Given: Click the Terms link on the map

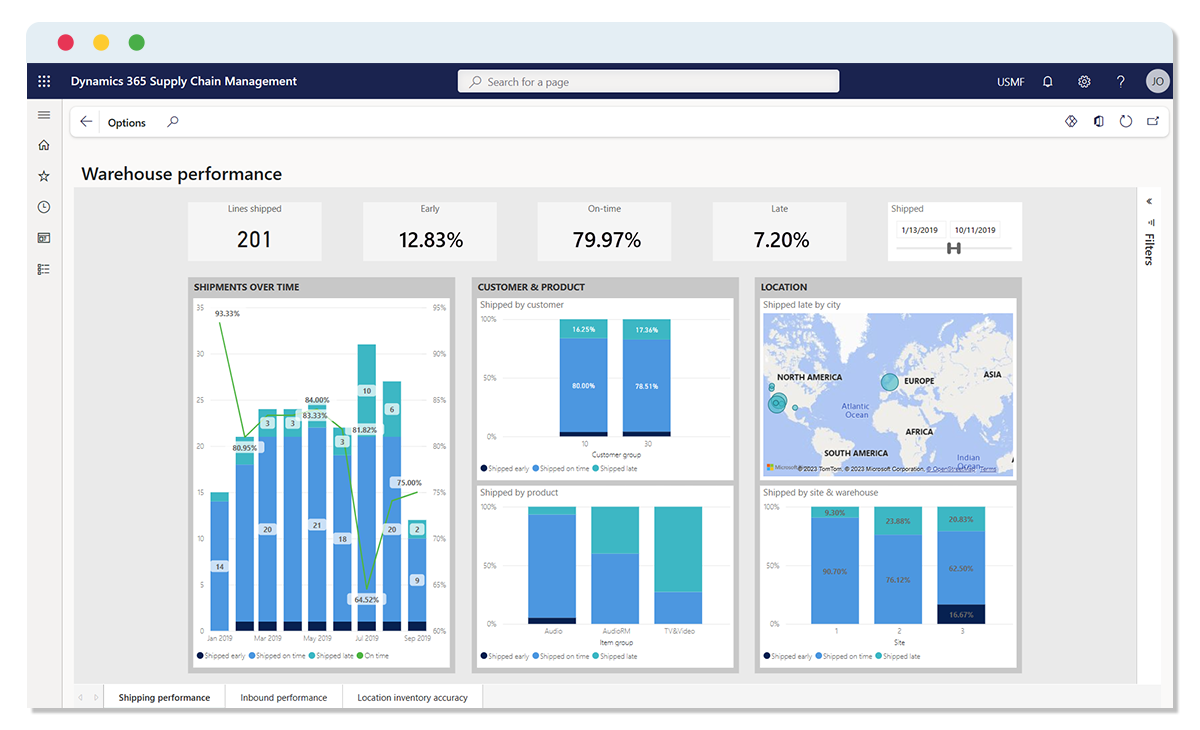Looking at the screenshot, I should 987,468.
